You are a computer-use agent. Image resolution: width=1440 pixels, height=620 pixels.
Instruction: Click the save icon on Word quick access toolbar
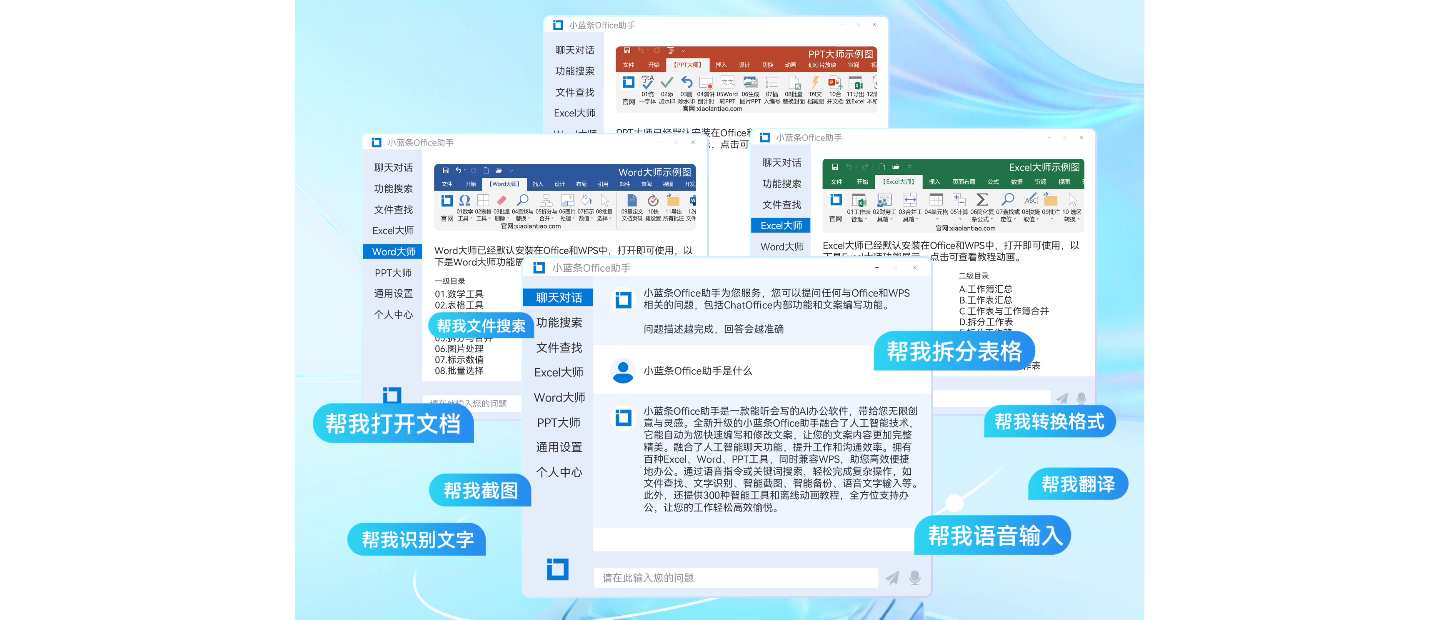pos(446,170)
